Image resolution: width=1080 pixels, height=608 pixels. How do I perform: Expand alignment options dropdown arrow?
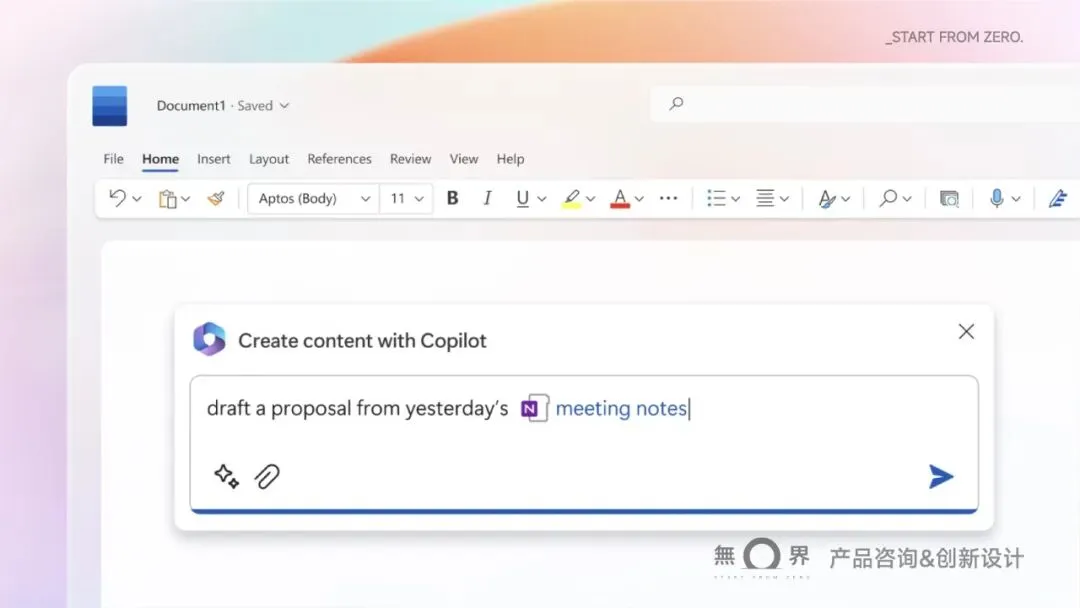[785, 199]
